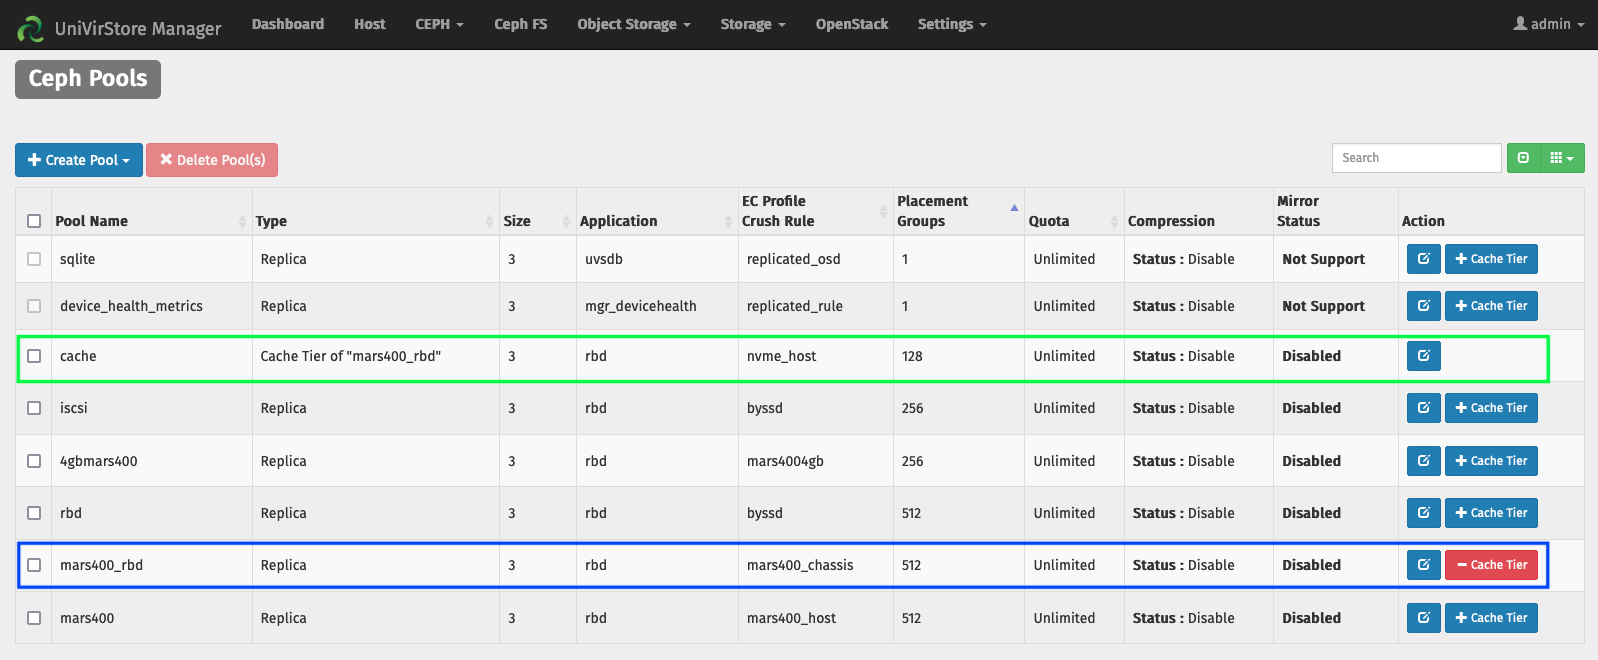This screenshot has height=660, width=1598.
Task: Check the box for mars400 pool
Action: tap(34, 618)
